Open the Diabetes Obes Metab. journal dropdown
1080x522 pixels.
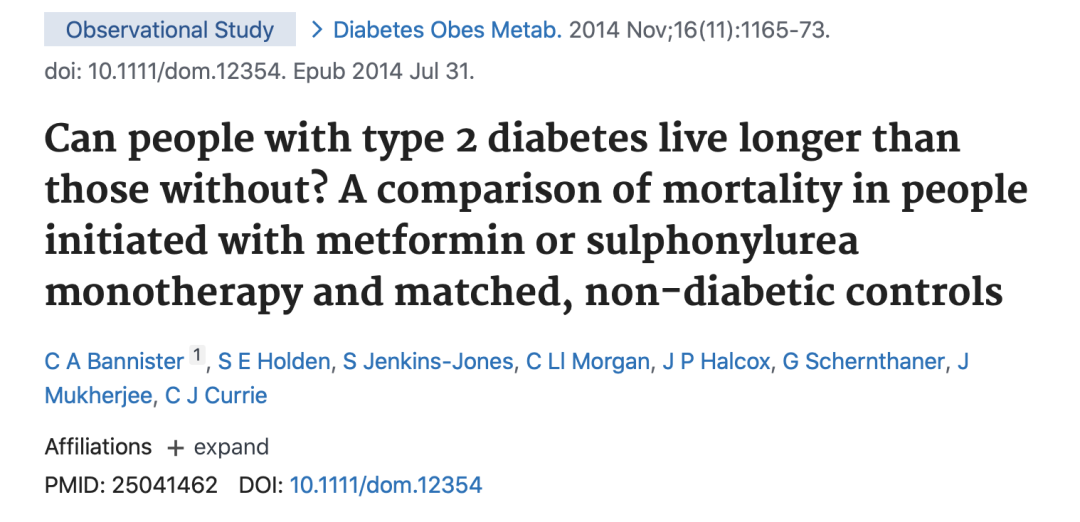pyautogui.click(x=447, y=30)
